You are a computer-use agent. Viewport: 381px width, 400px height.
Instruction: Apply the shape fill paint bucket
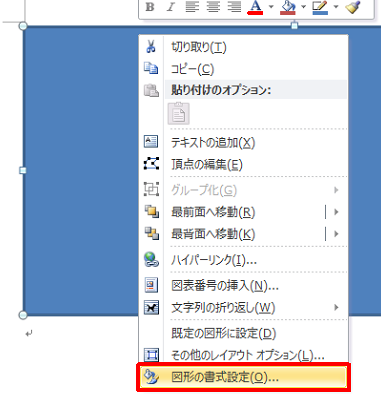[288, 7]
